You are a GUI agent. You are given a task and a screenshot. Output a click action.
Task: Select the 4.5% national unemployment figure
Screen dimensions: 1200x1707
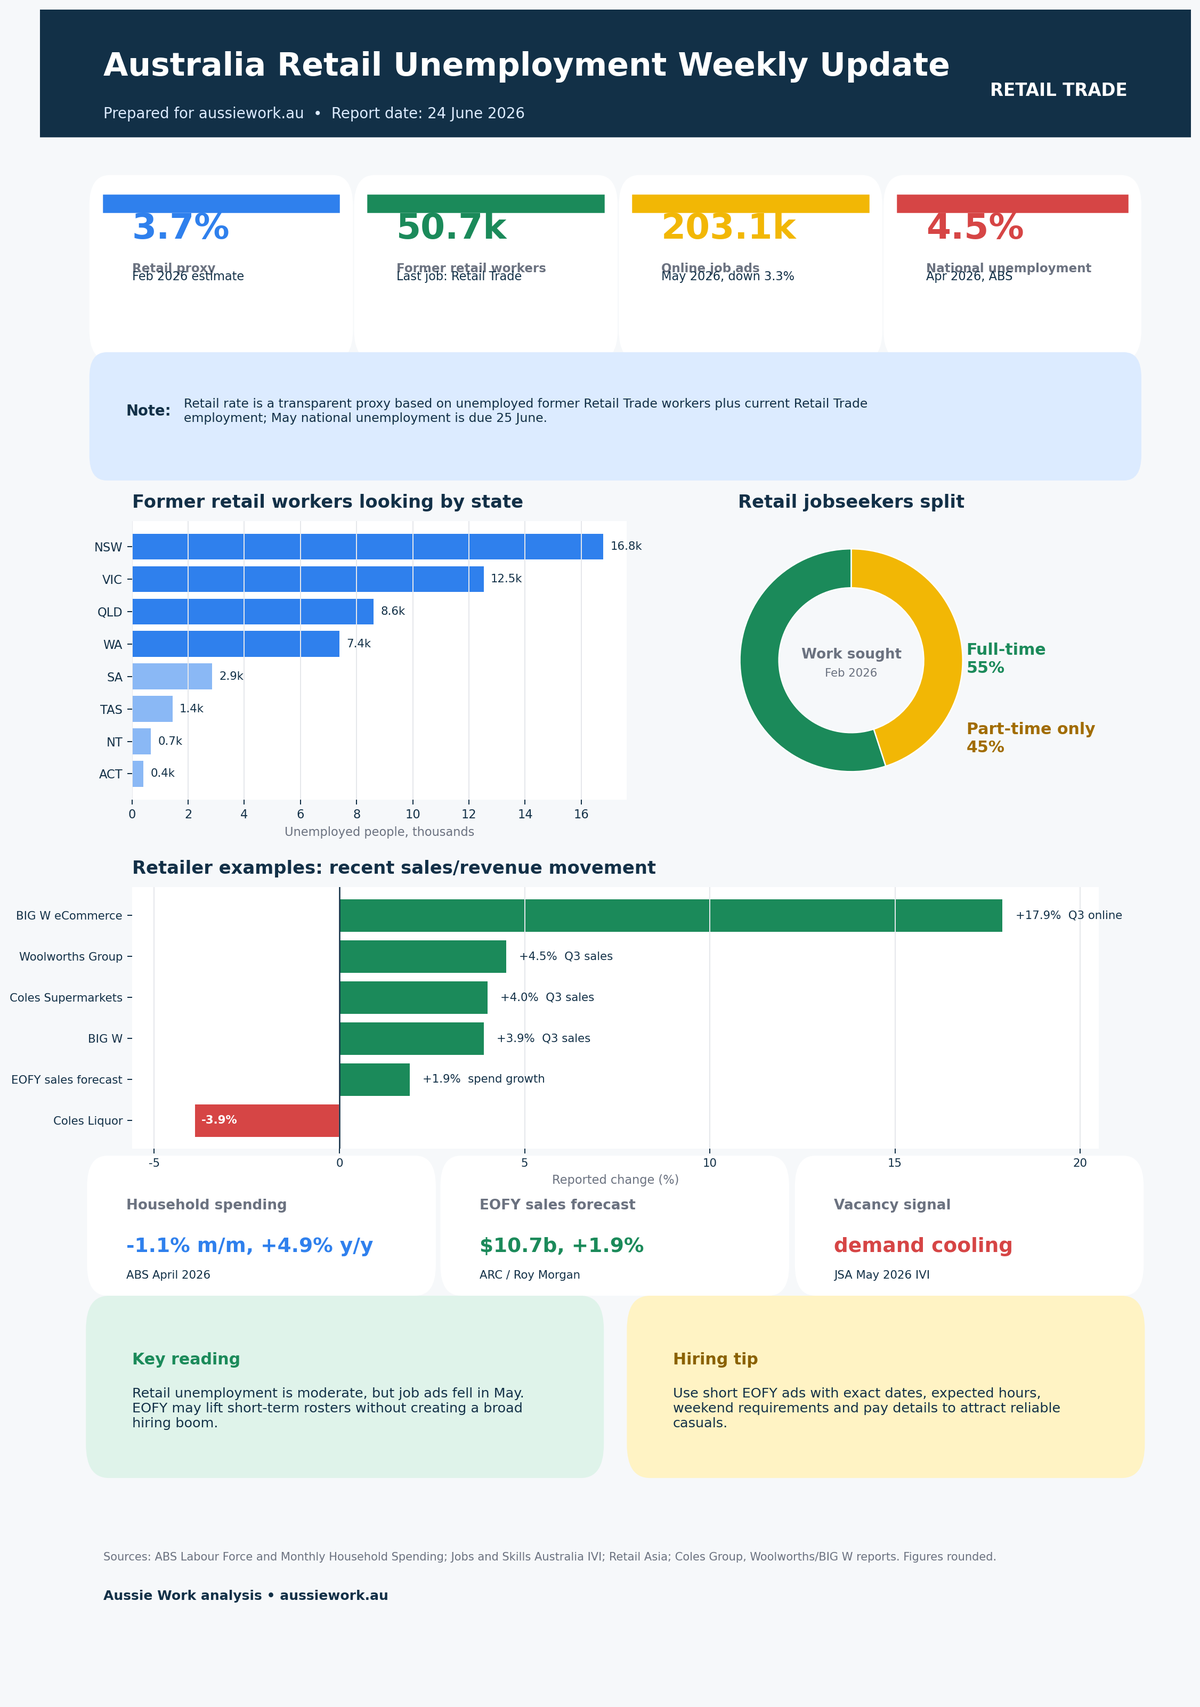point(975,229)
